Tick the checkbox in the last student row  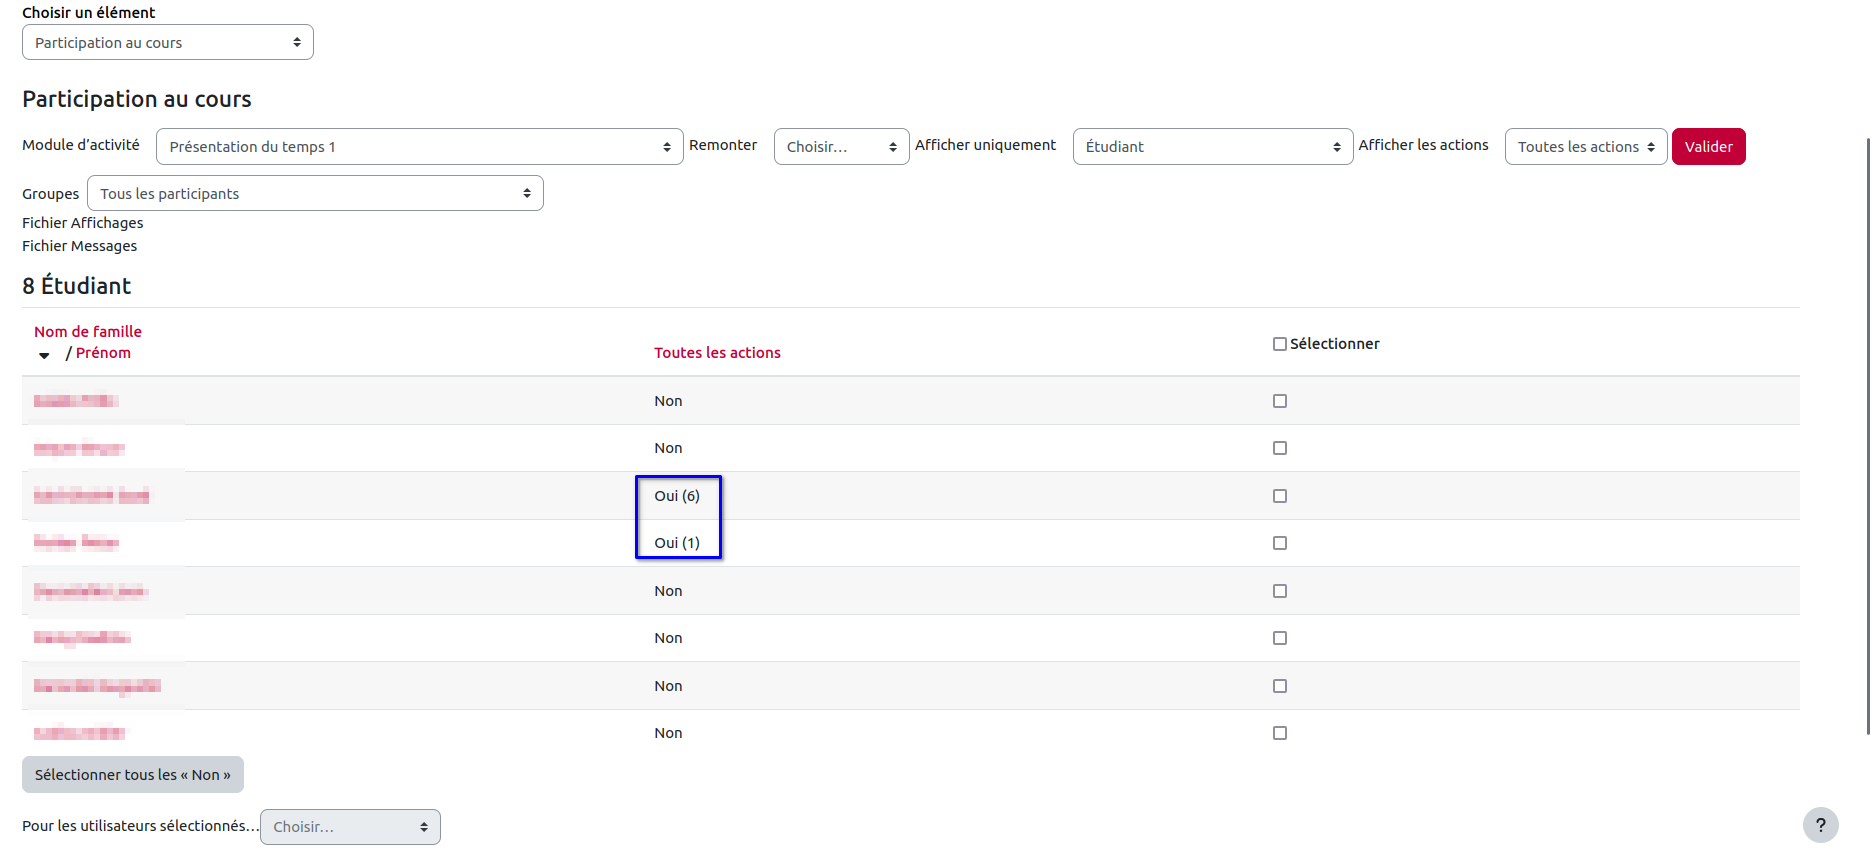pyautogui.click(x=1279, y=733)
